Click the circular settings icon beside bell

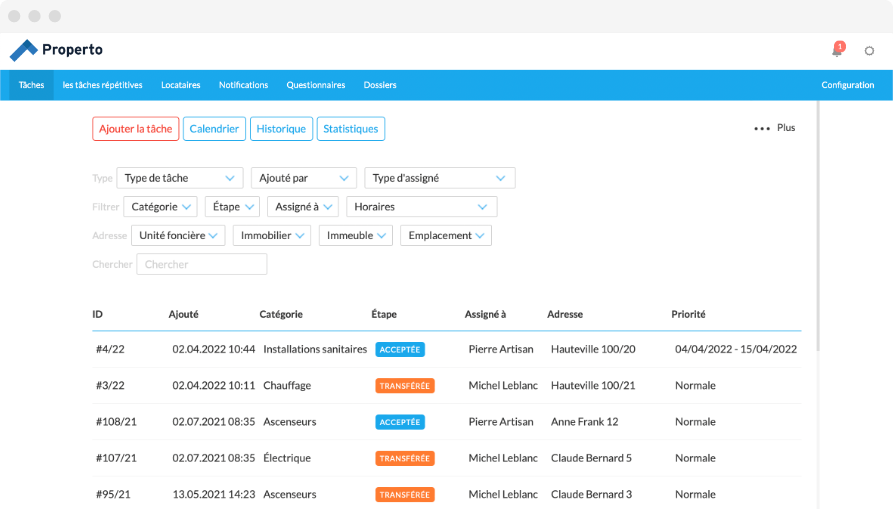point(869,51)
